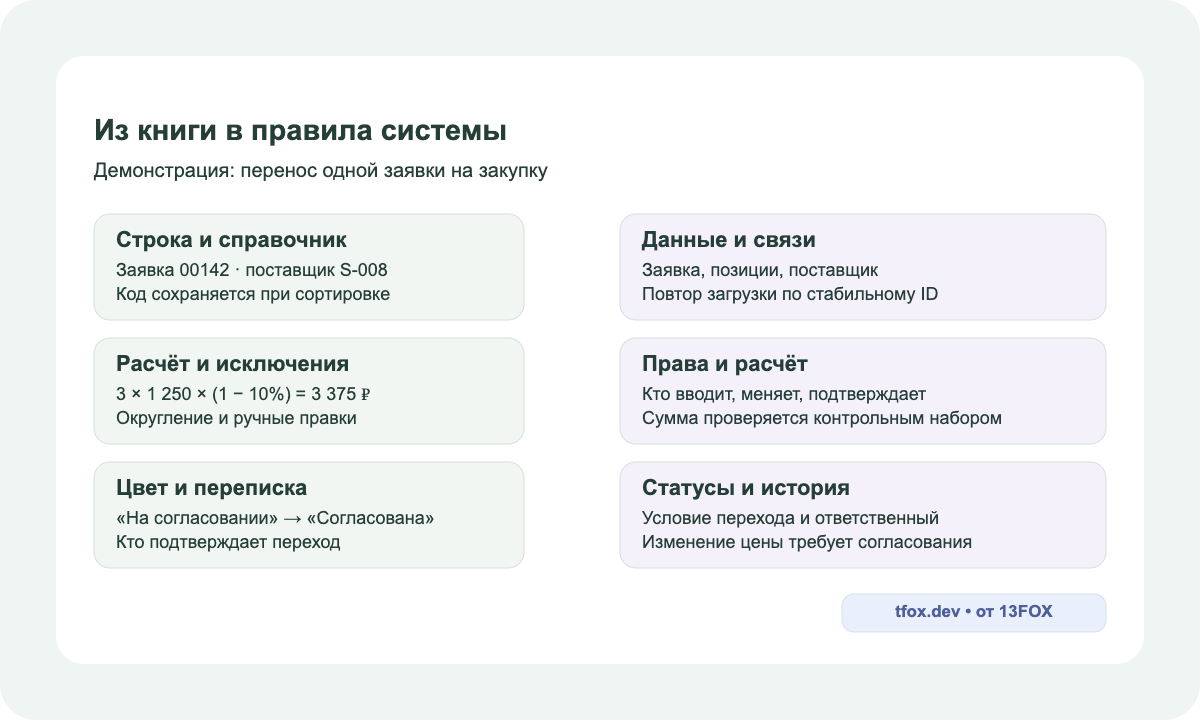Click line «Код сохраняется при сортировке»
The image size is (1200, 720).
(x=253, y=294)
